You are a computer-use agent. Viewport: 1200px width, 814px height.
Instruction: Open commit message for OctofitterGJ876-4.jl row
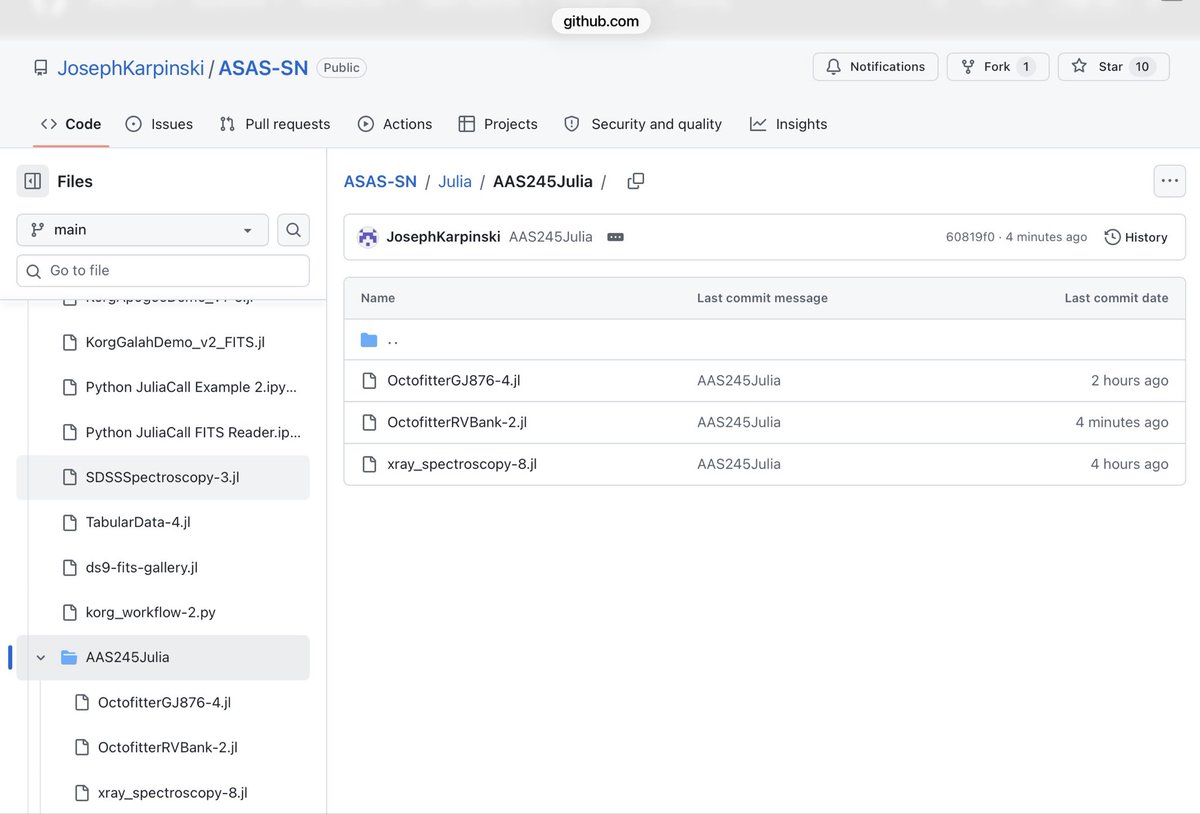coord(739,380)
